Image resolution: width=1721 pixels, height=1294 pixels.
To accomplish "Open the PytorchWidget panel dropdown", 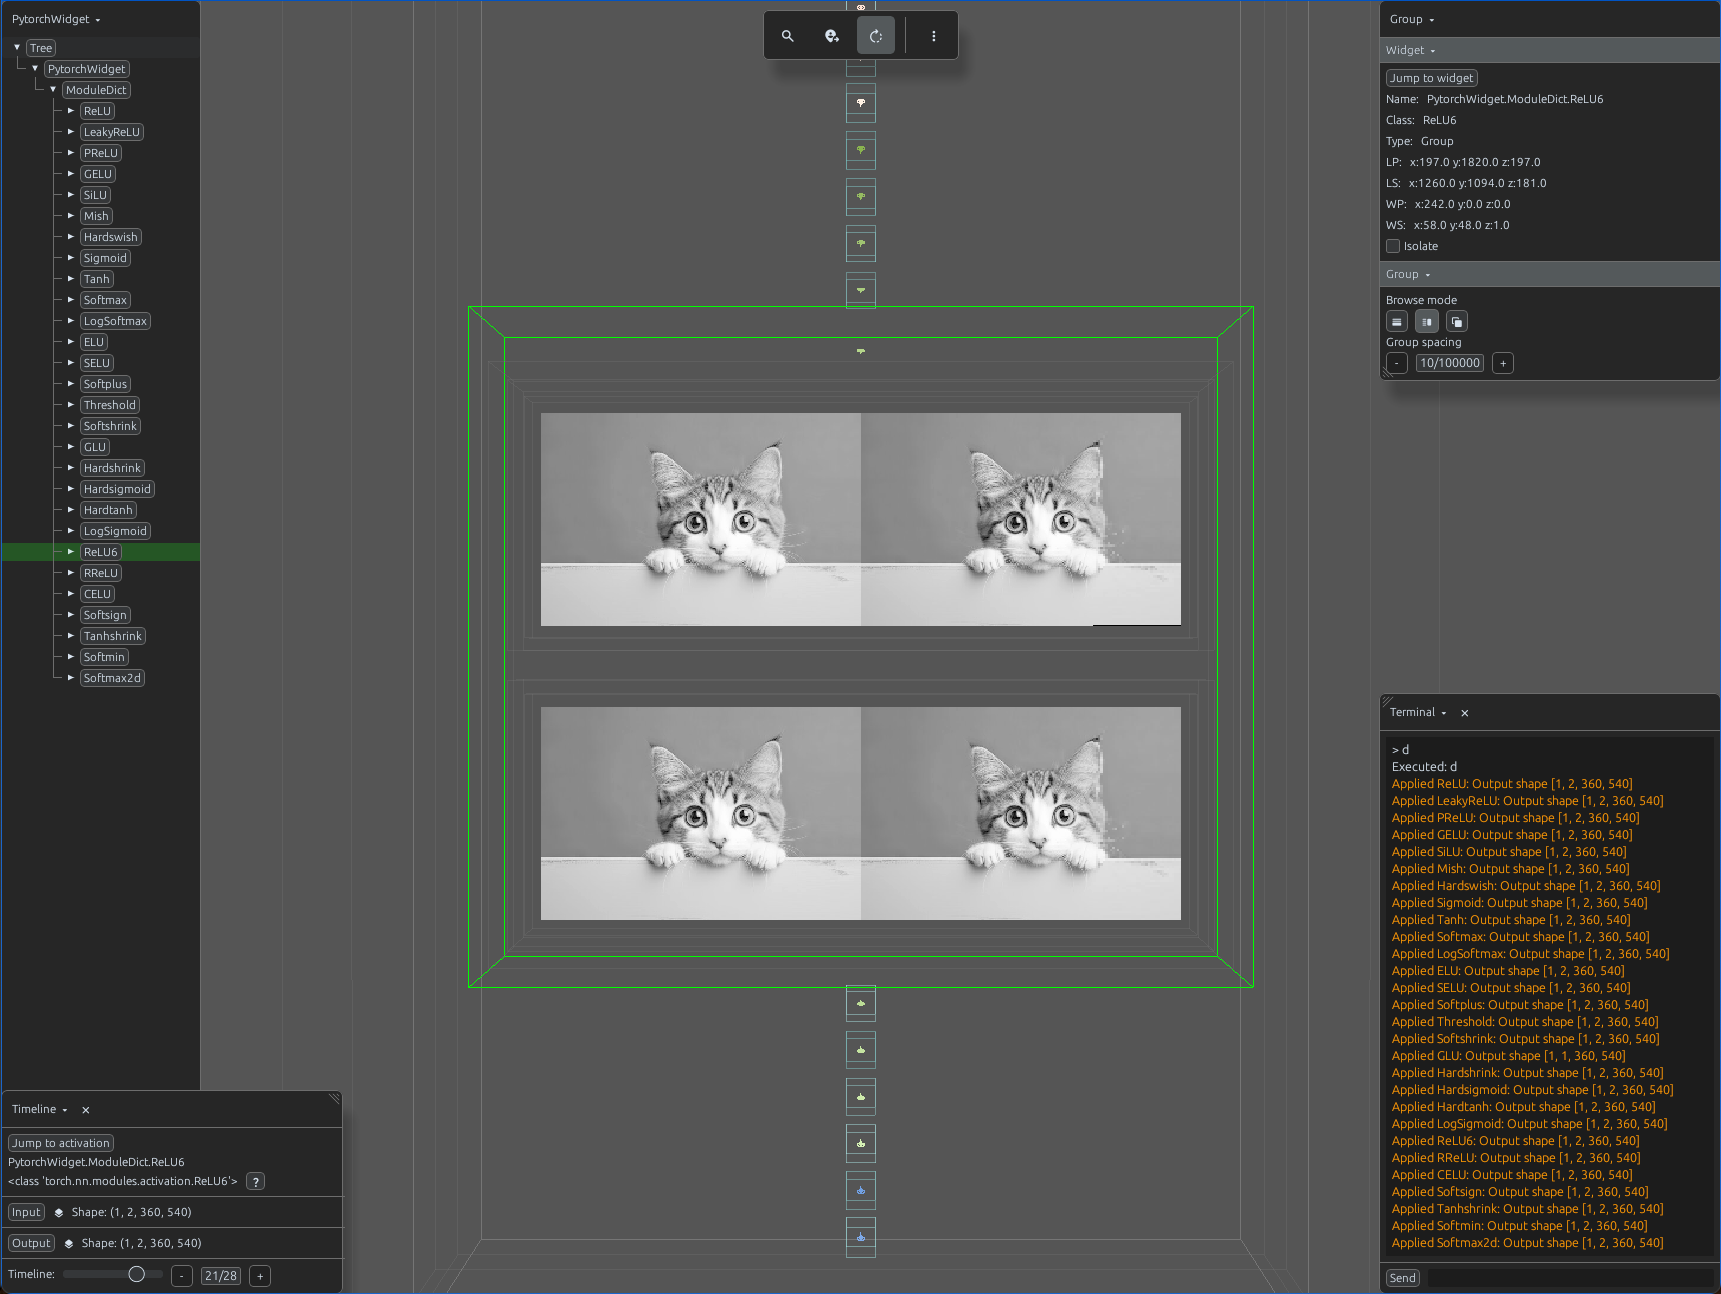I will (x=56, y=19).
